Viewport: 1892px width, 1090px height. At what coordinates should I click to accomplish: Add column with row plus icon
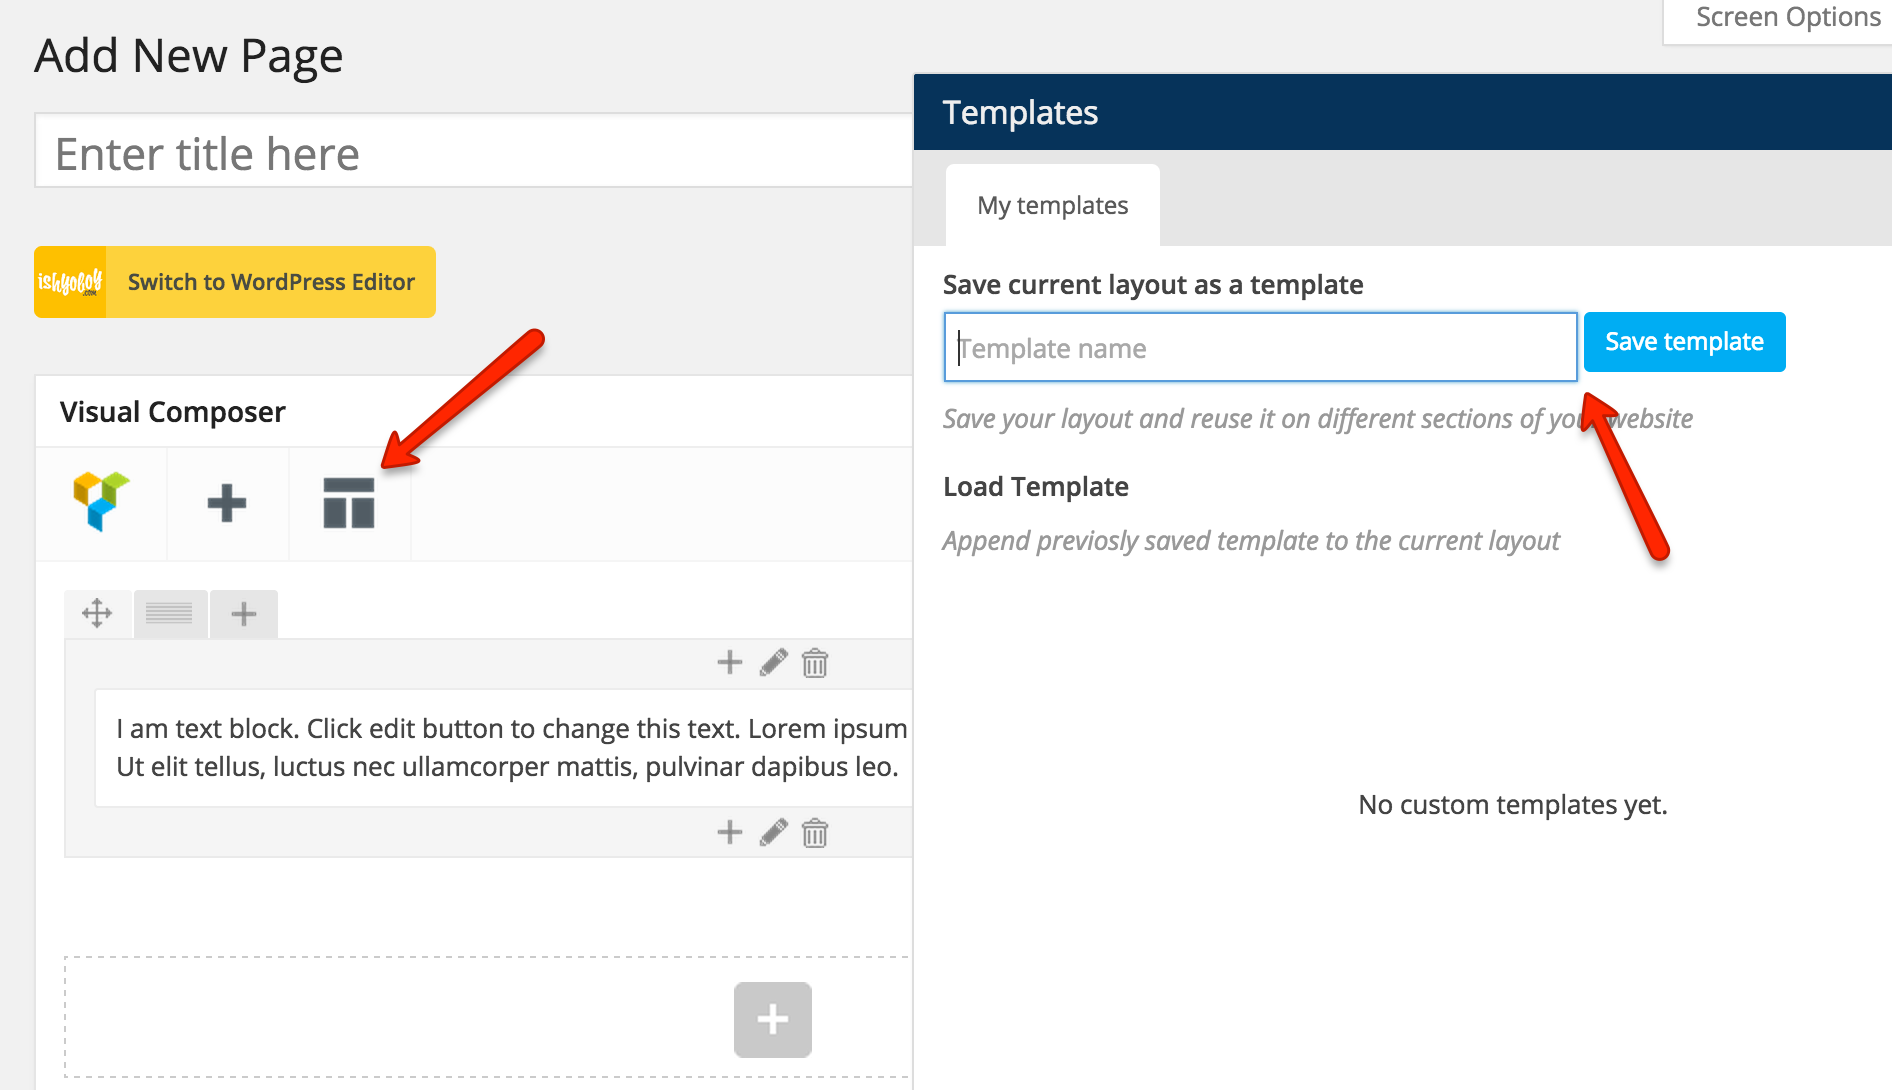coord(244,613)
